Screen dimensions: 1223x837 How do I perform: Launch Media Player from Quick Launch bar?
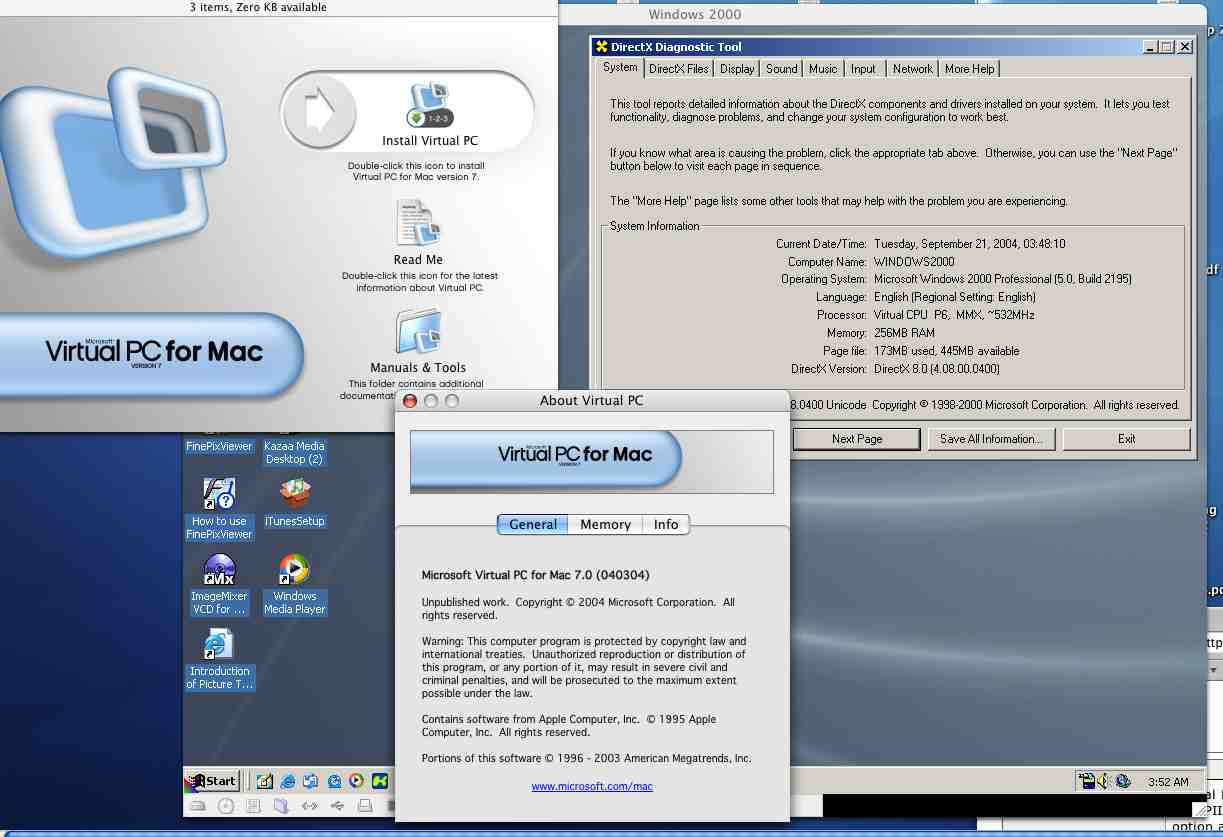click(x=356, y=781)
